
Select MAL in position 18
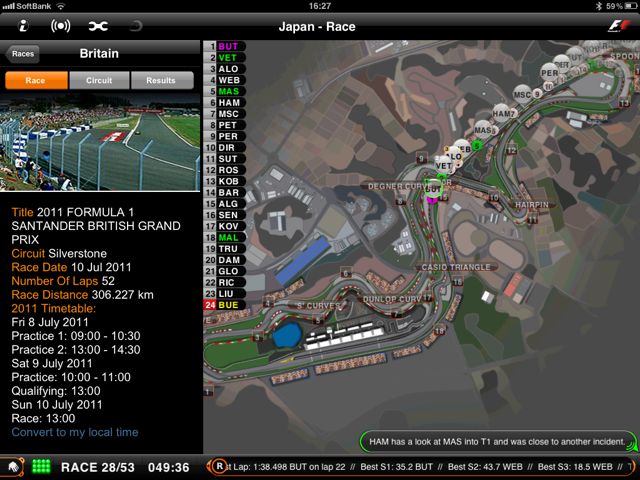click(x=225, y=237)
